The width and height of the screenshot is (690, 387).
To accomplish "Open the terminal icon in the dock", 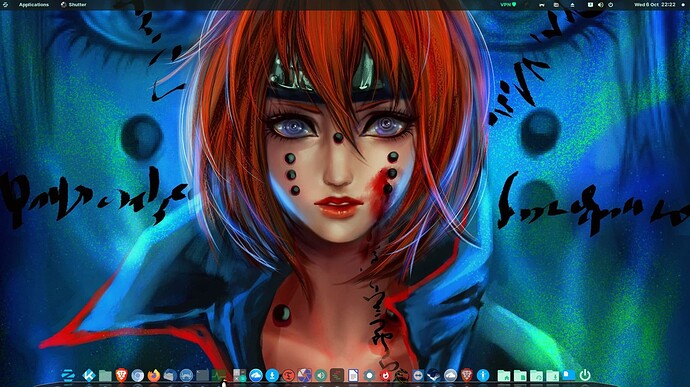I will pyautogui.click(x=202, y=375).
